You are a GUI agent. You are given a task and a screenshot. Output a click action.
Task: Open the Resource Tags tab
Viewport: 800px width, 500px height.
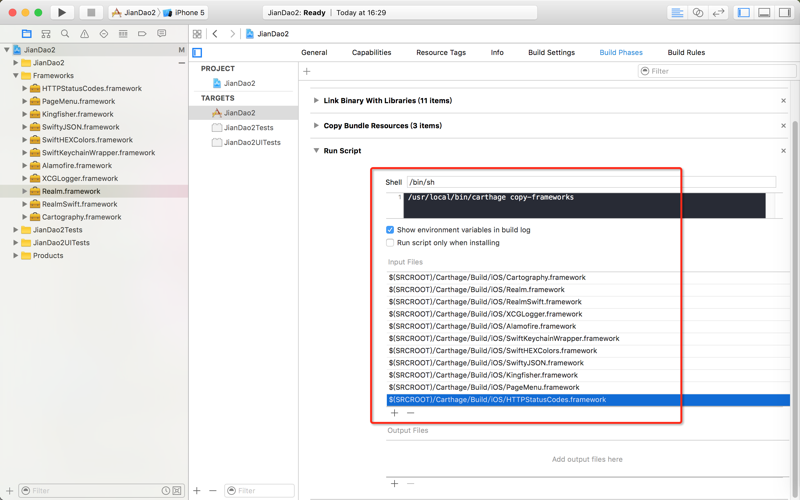tap(441, 53)
